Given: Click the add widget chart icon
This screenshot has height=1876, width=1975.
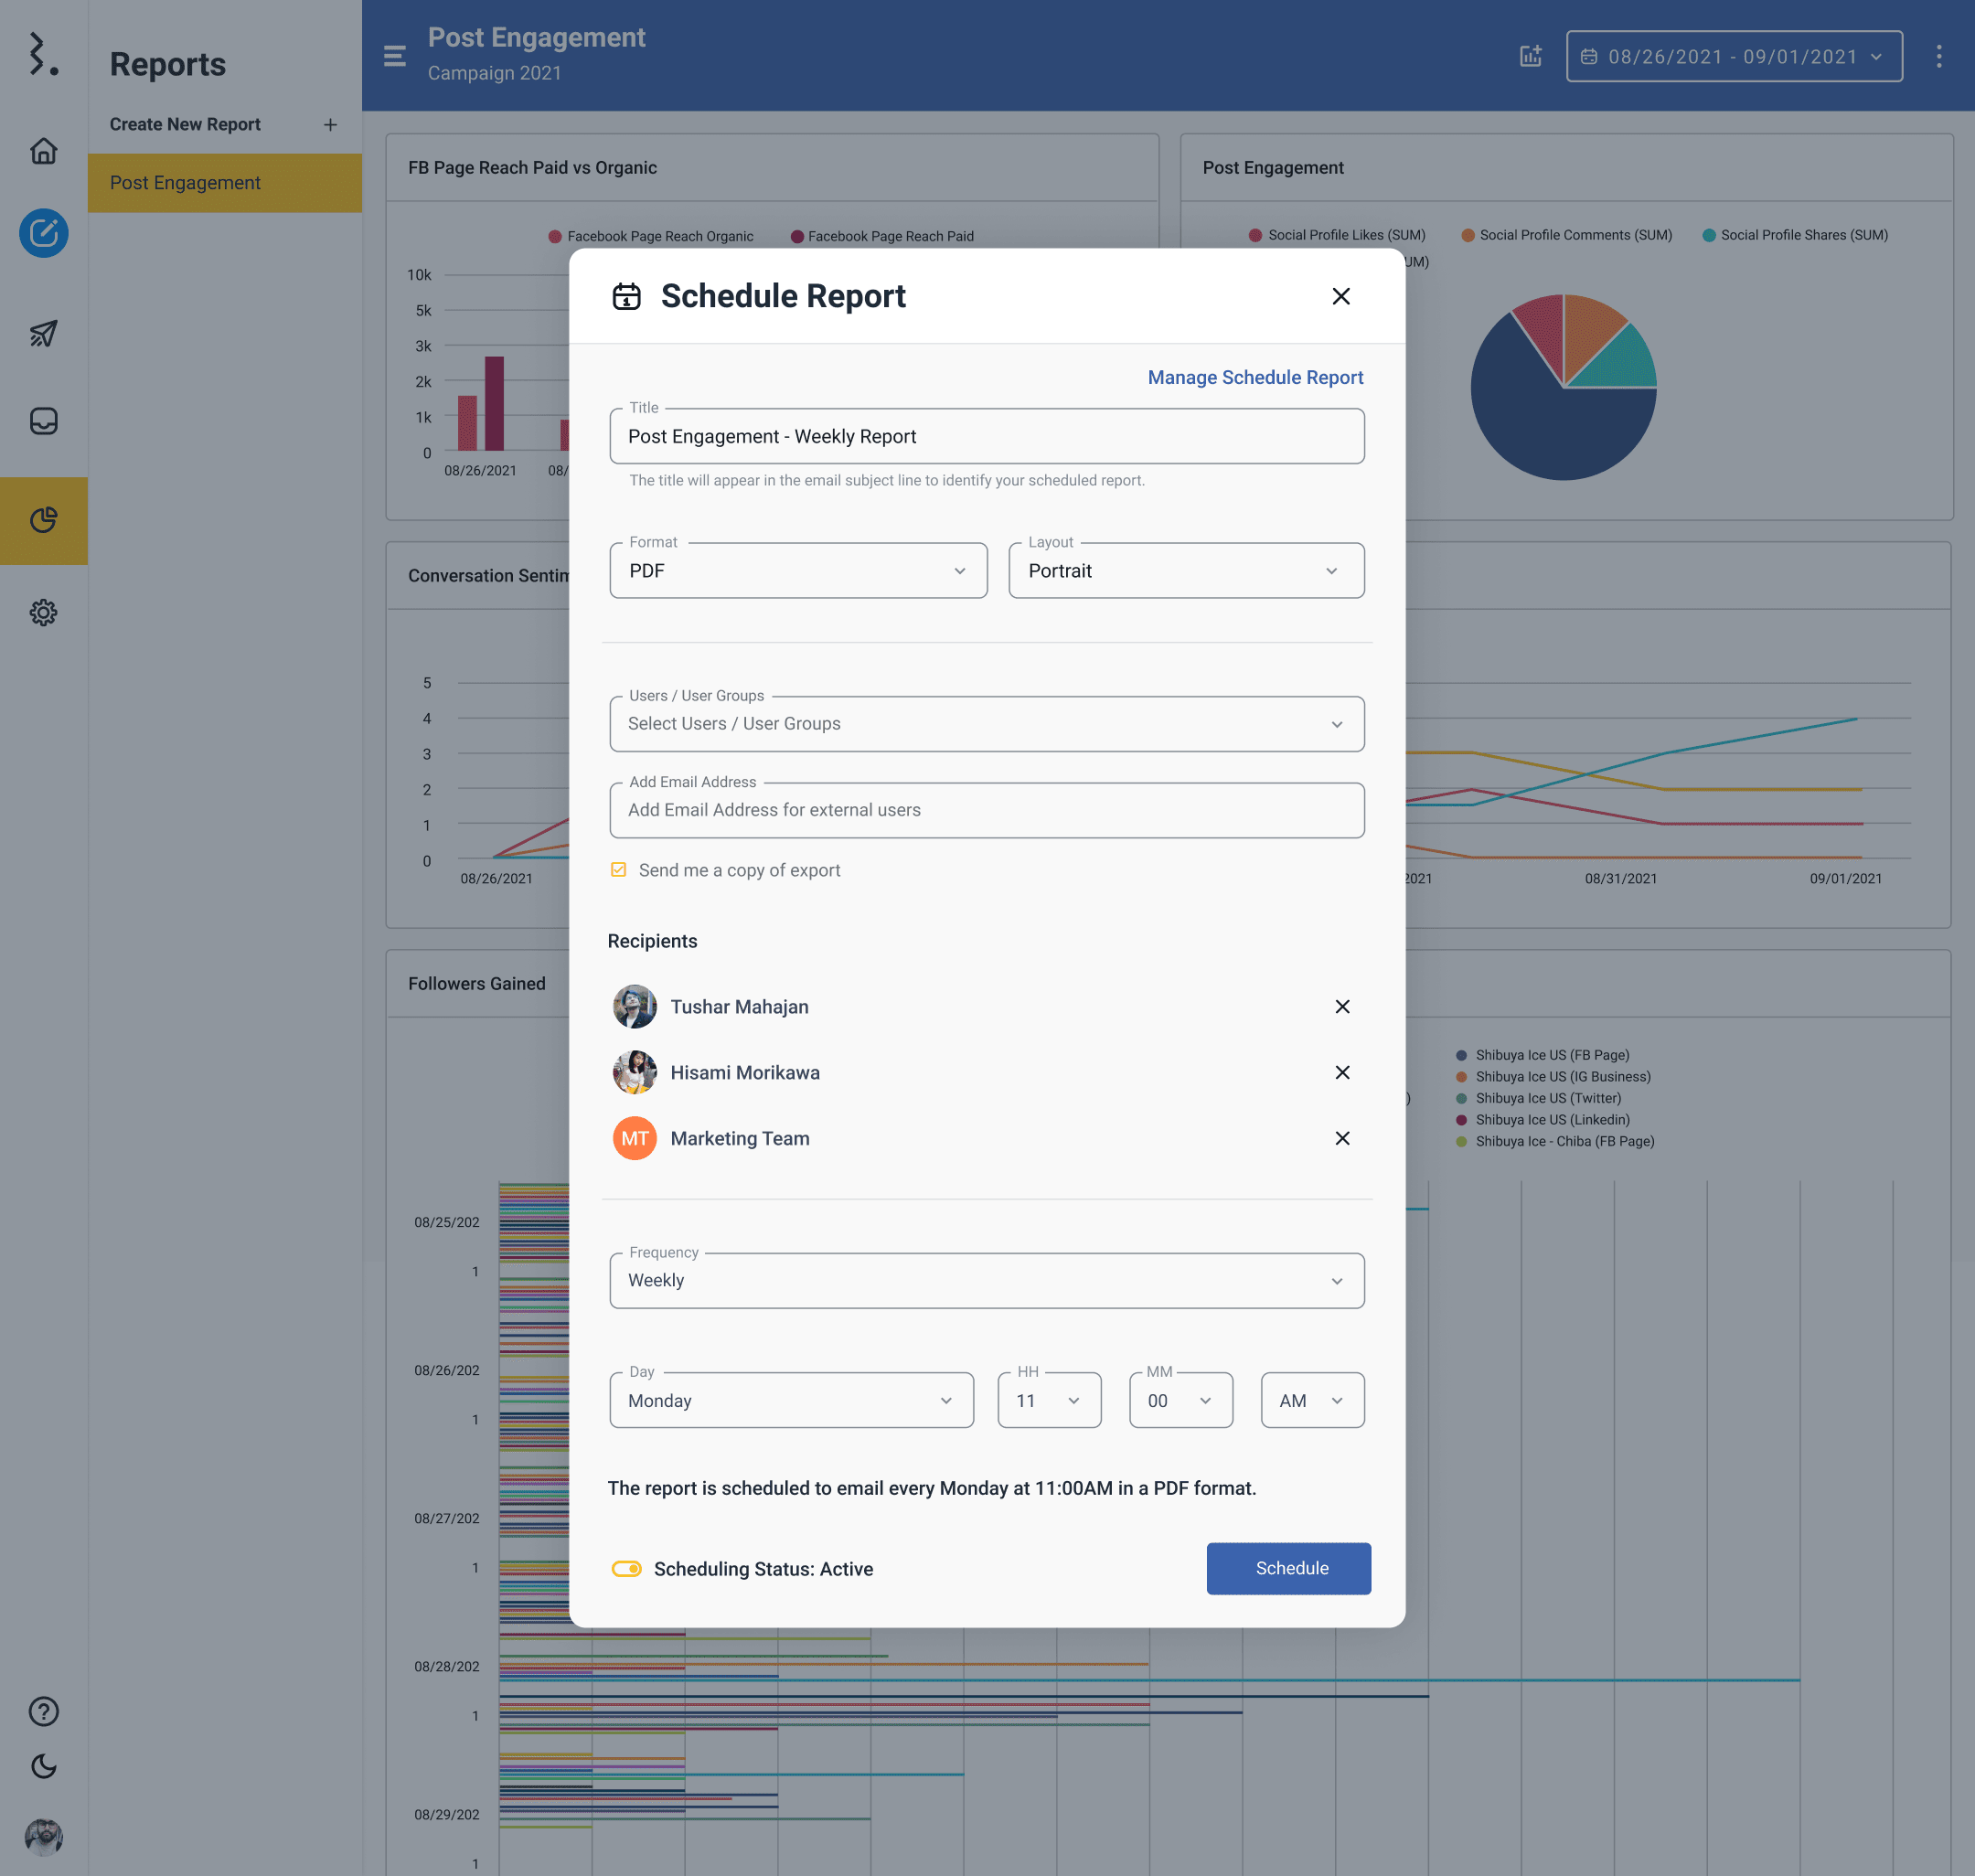Looking at the screenshot, I should click(1530, 56).
